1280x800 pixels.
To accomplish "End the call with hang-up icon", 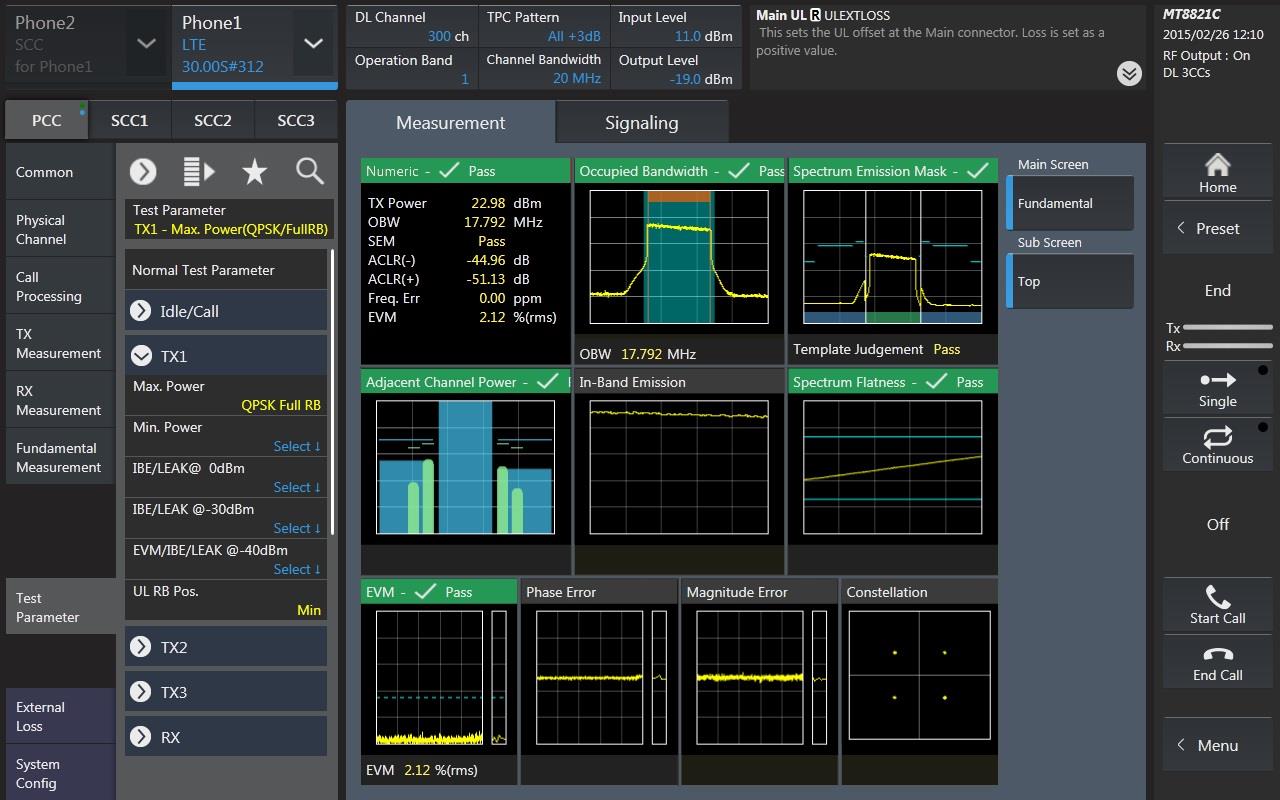I will coord(1217,662).
